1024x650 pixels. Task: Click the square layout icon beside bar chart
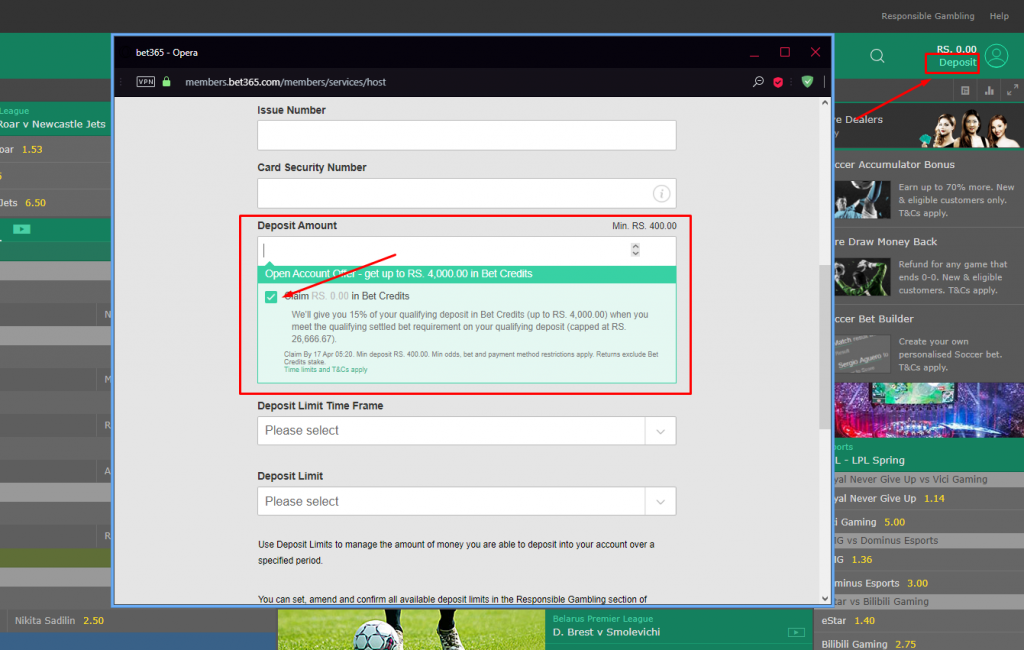(965, 91)
